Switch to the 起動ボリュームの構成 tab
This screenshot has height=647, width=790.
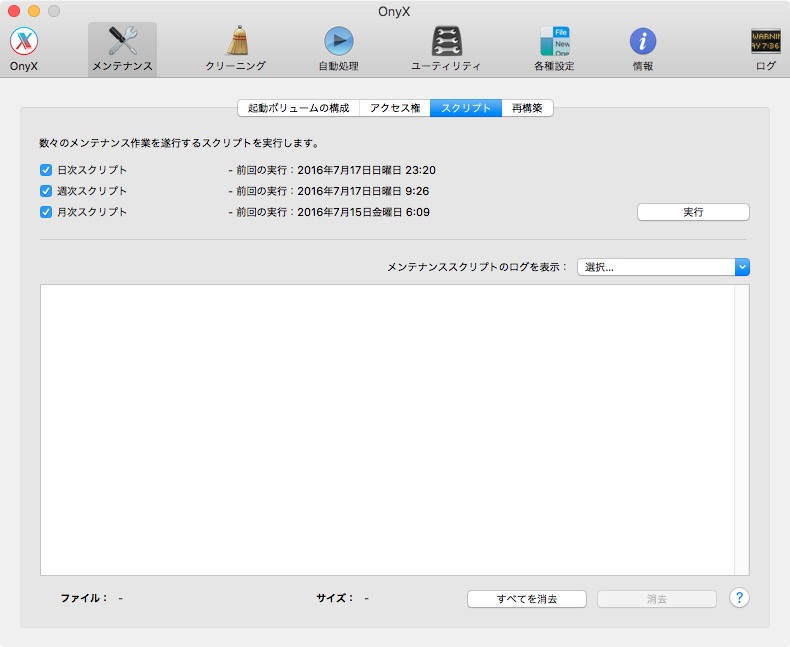tap(298, 108)
